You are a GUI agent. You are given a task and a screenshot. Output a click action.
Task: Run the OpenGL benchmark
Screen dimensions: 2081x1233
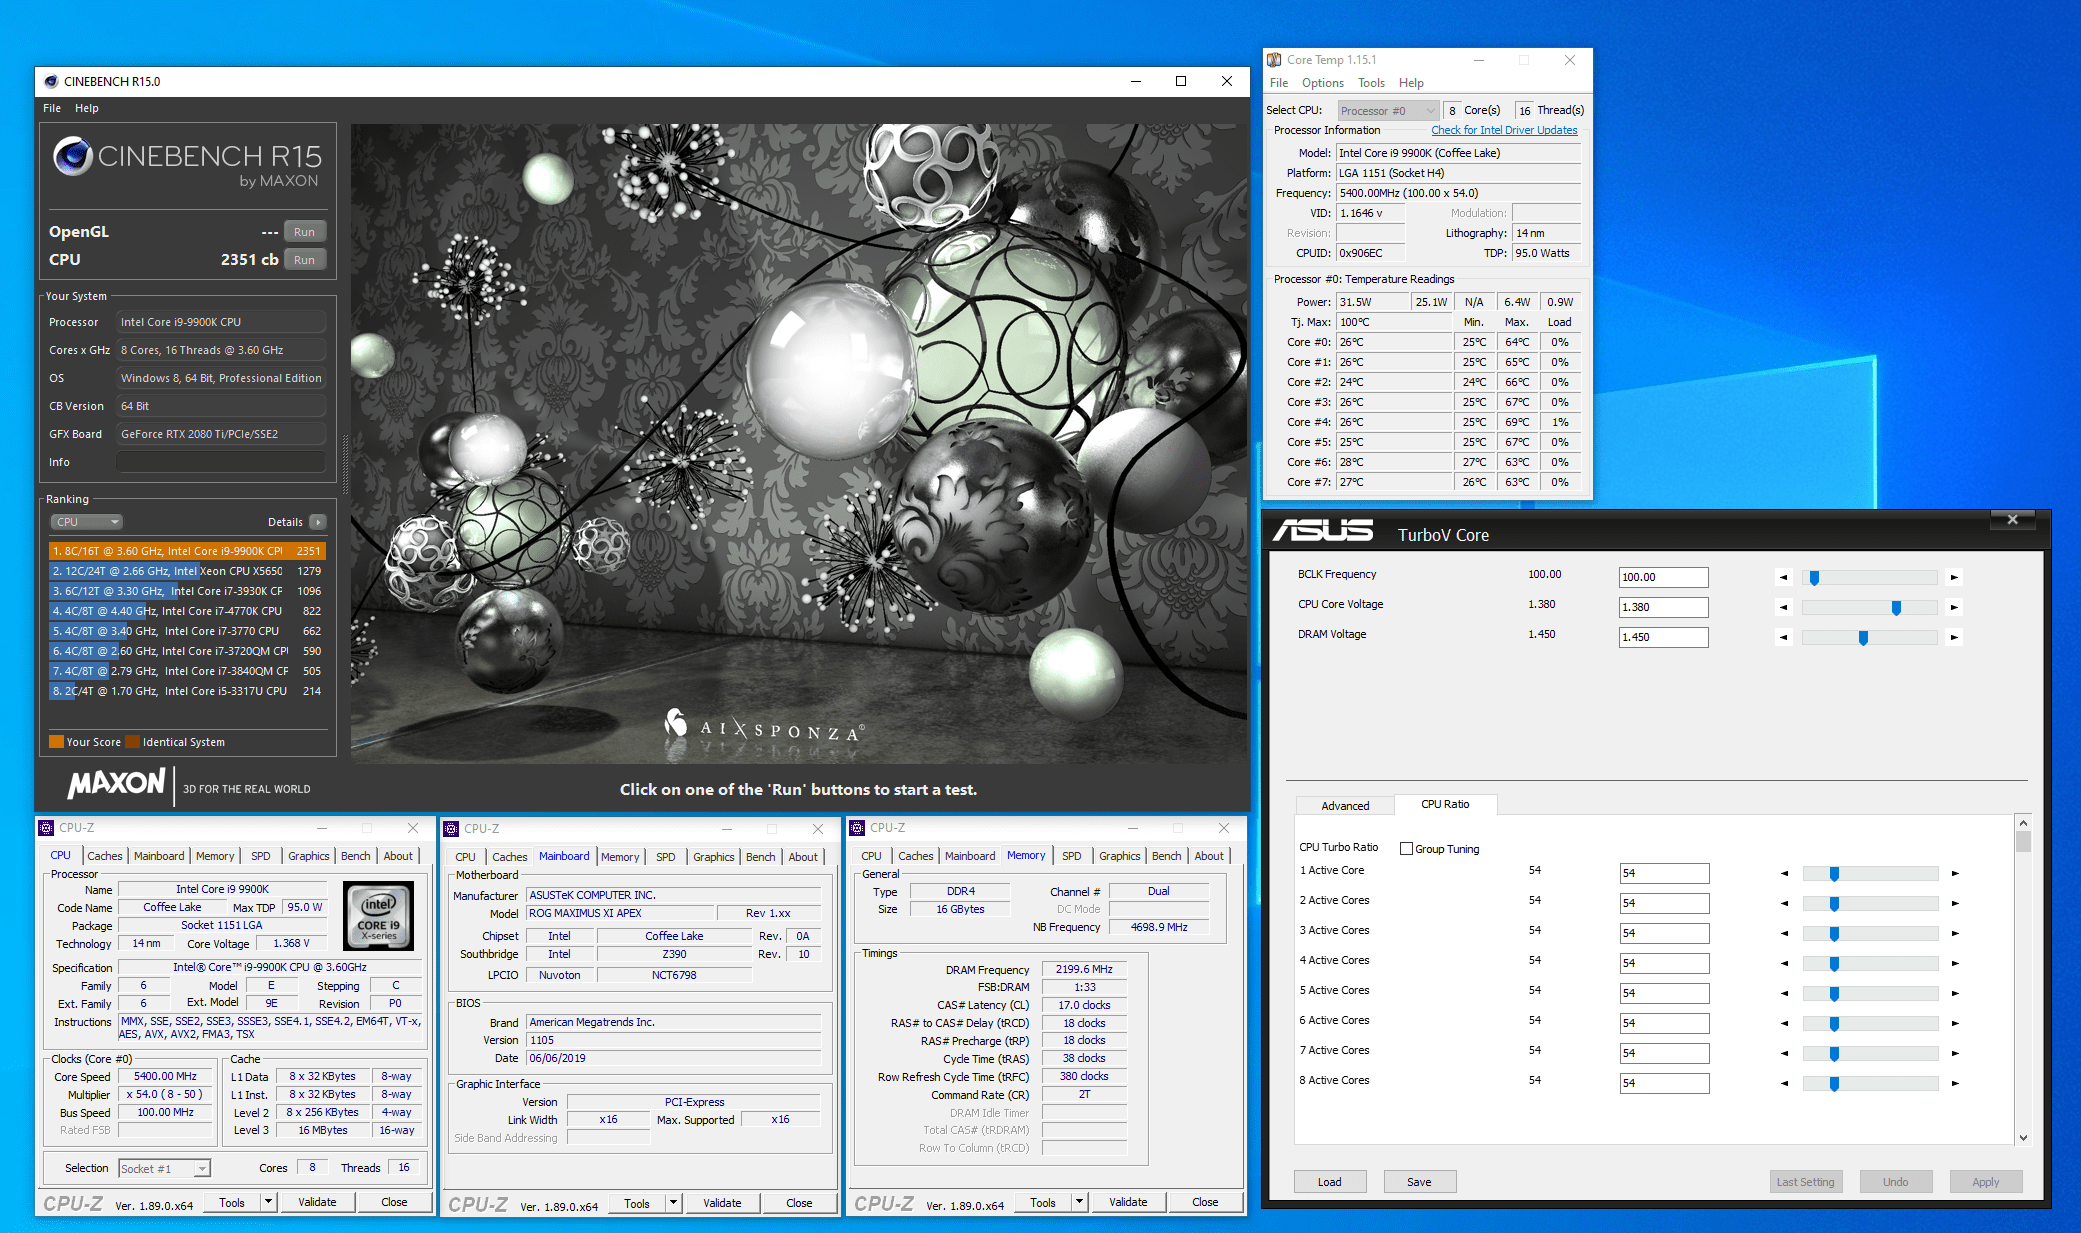pyautogui.click(x=304, y=232)
